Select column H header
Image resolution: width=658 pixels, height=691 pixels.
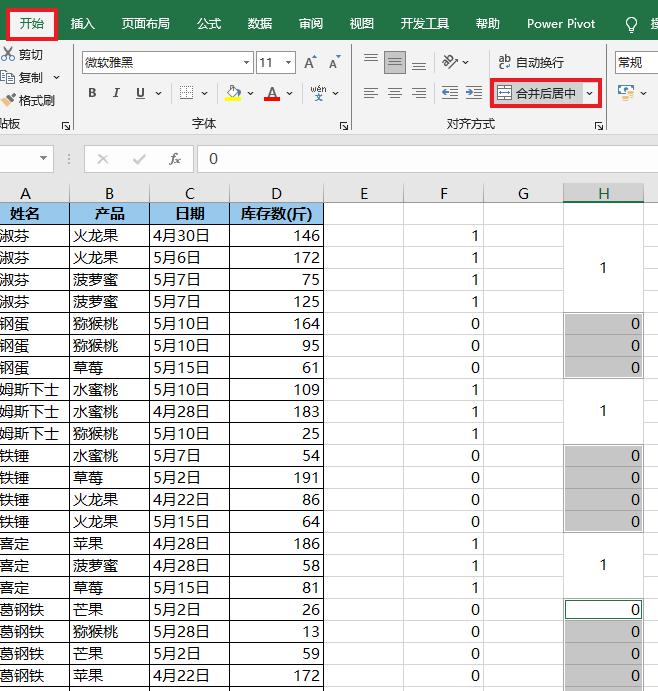tap(603, 193)
